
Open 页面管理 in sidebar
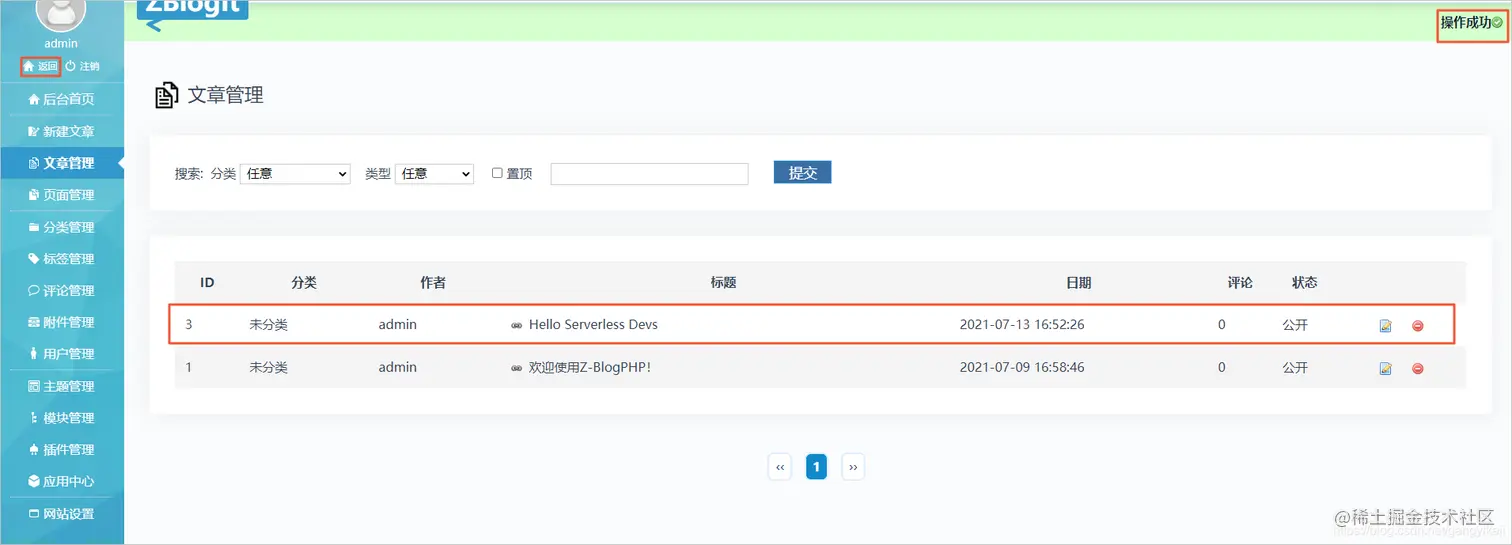[62, 195]
